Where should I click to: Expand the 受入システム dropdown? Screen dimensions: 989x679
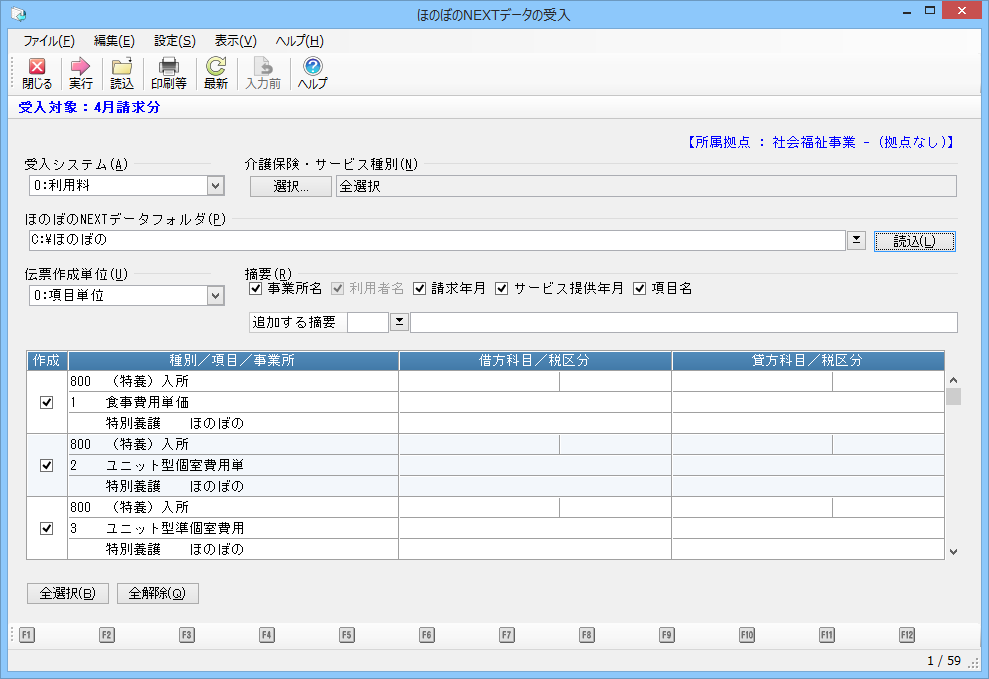[215, 186]
